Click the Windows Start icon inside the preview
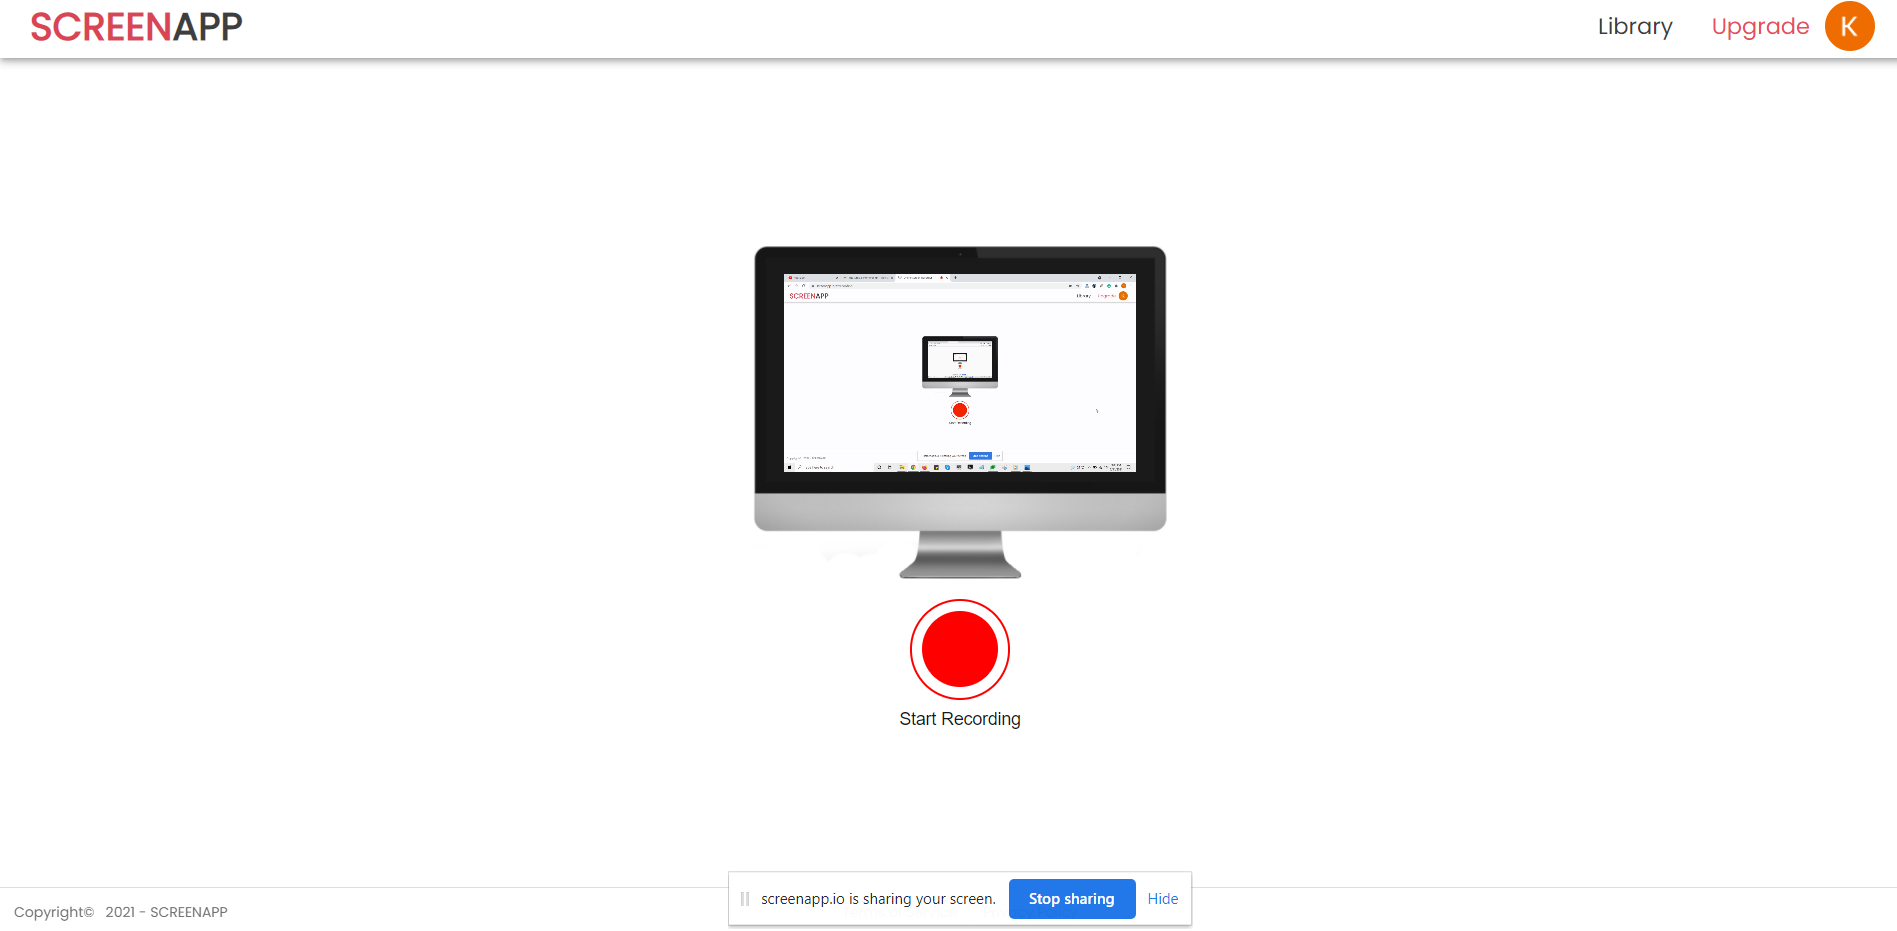The width and height of the screenshot is (1897, 931). 789,467
